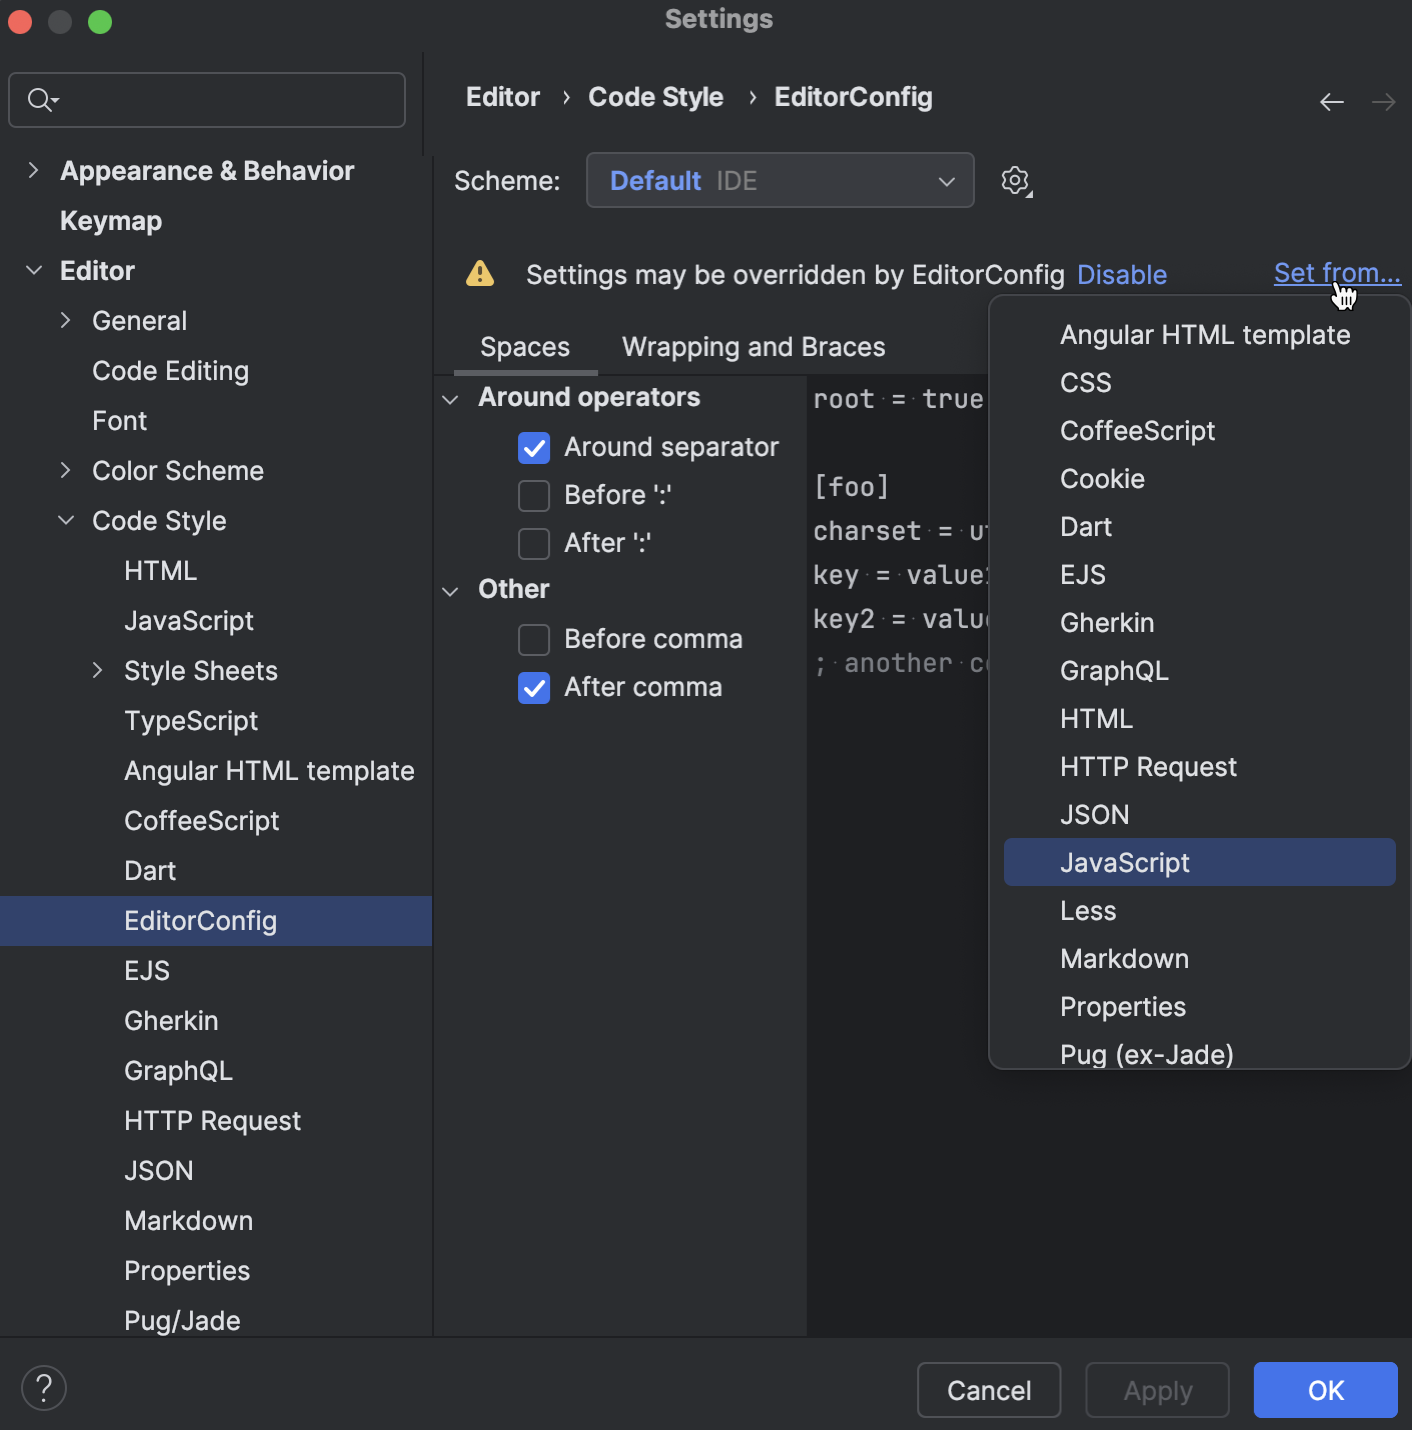1412x1430 pixels.
Task: Switch to the Wrapping and Braces tab
Action: point(753,347)
